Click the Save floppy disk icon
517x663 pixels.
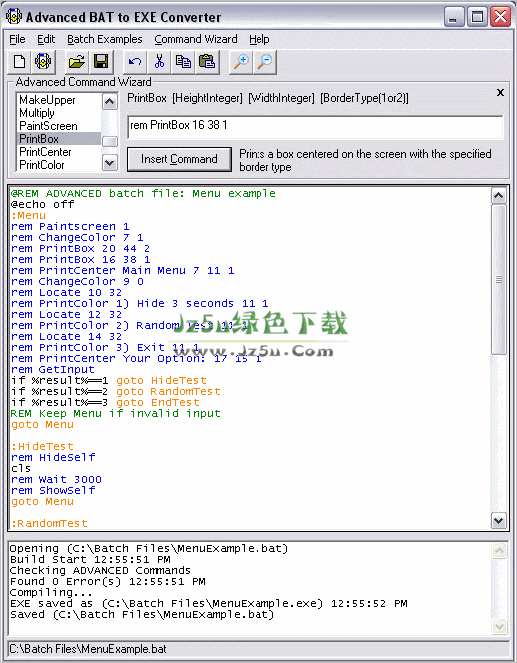tap(101, 62)
